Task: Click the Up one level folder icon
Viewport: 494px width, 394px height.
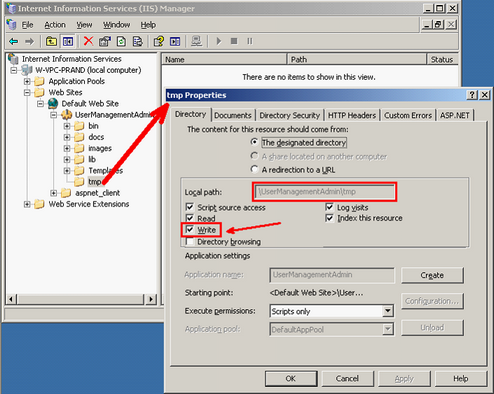Action: click(51, 41)
